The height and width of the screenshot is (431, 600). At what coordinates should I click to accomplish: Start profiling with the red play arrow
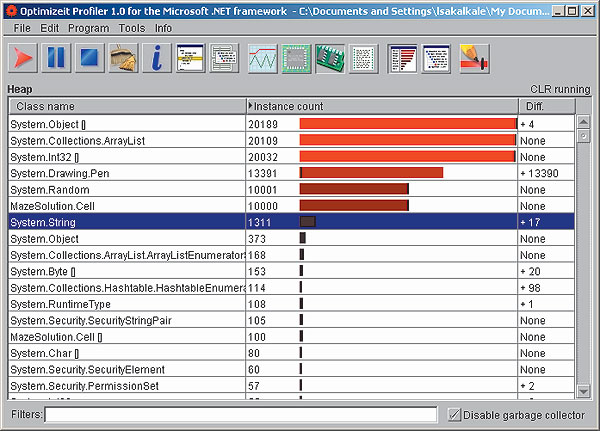[23, 58]
